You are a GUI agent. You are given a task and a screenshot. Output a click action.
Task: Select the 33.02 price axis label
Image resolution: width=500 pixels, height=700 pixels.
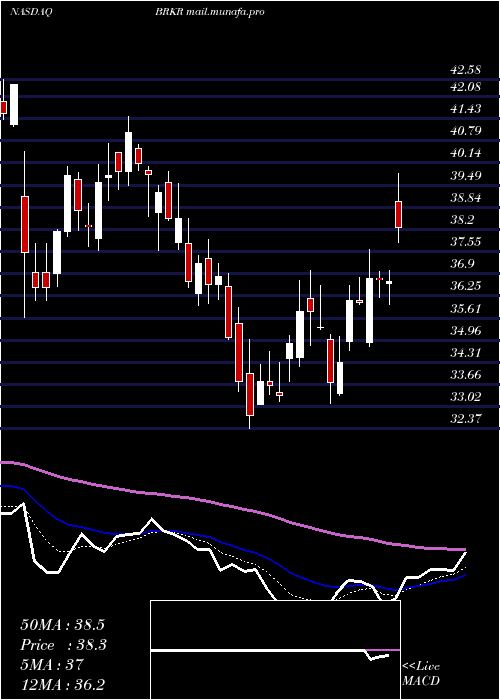465,396
